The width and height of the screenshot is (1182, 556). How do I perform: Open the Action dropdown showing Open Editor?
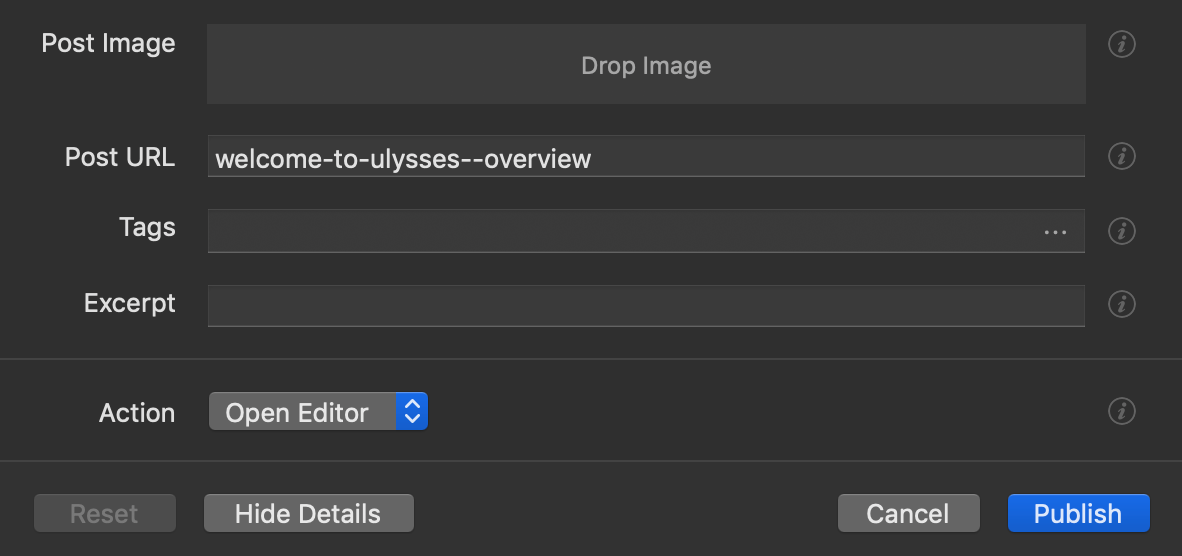tap(318, 412)
